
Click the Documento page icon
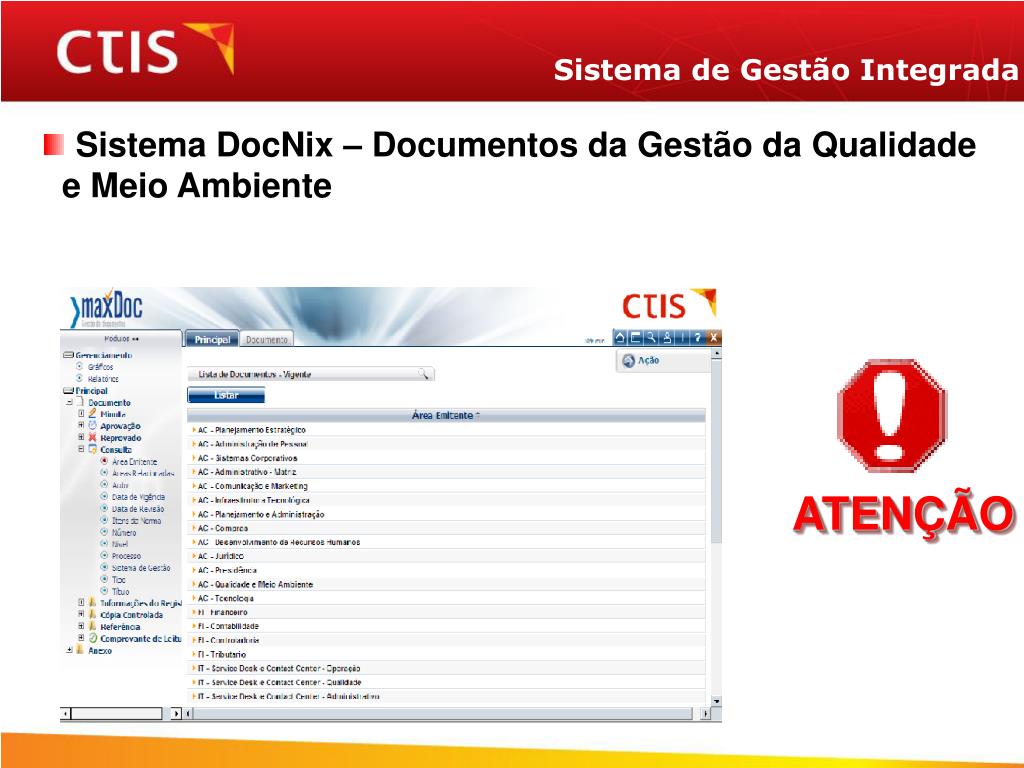coord(80,402)
